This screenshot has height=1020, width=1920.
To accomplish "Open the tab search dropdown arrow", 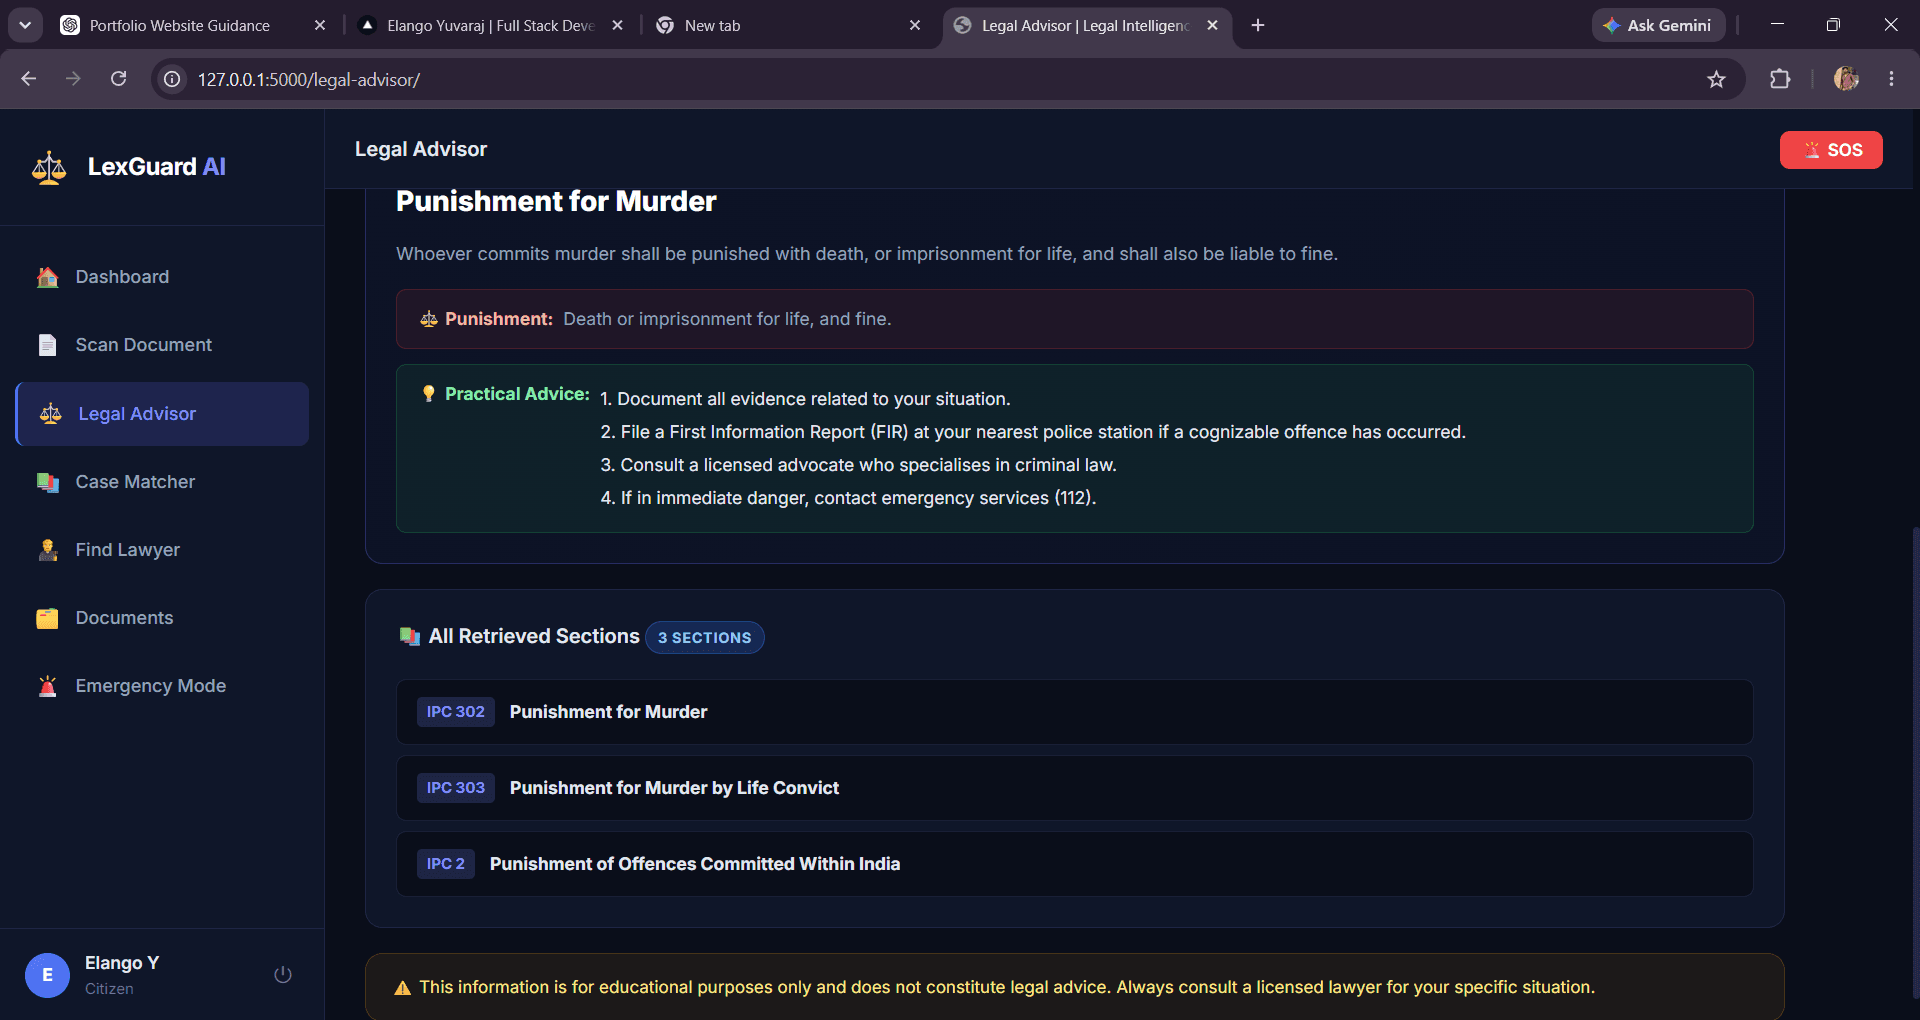I will [25, 25].
